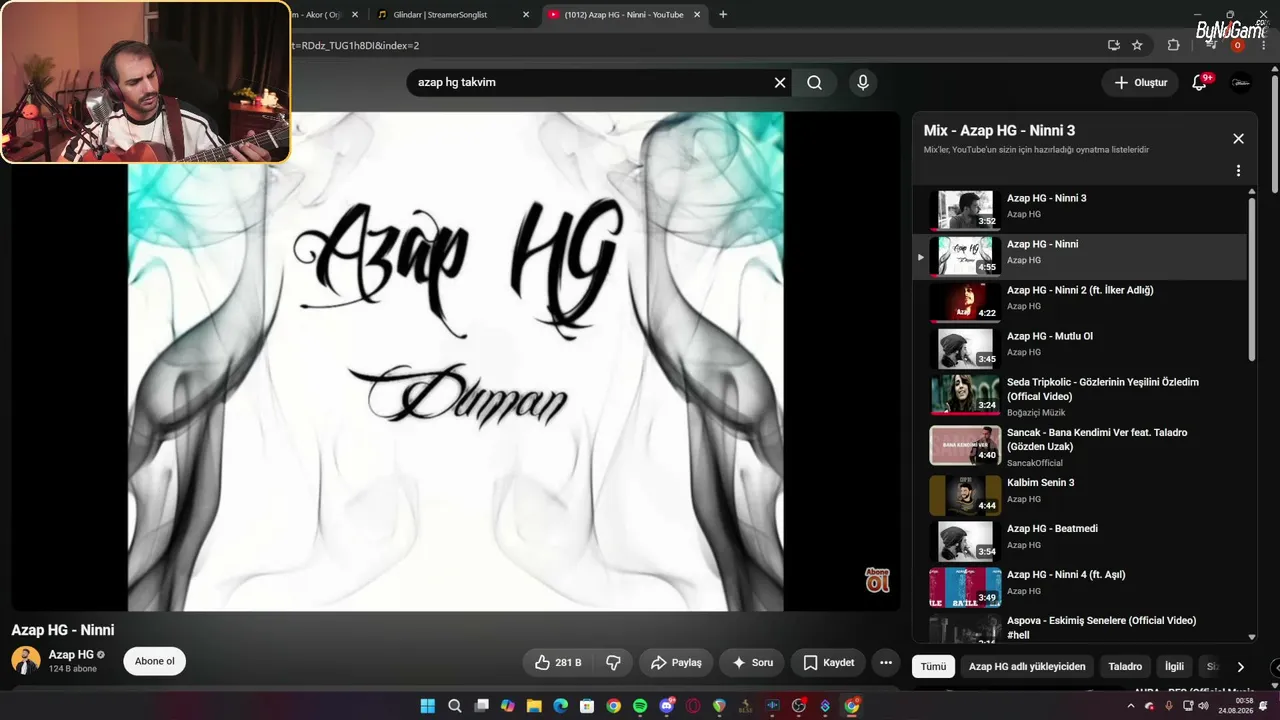Image resolution: width=1280 pixels, height=720 pixels.
Task: Click the playlist scroll-down arrow
Action: tap(1251, 637)
